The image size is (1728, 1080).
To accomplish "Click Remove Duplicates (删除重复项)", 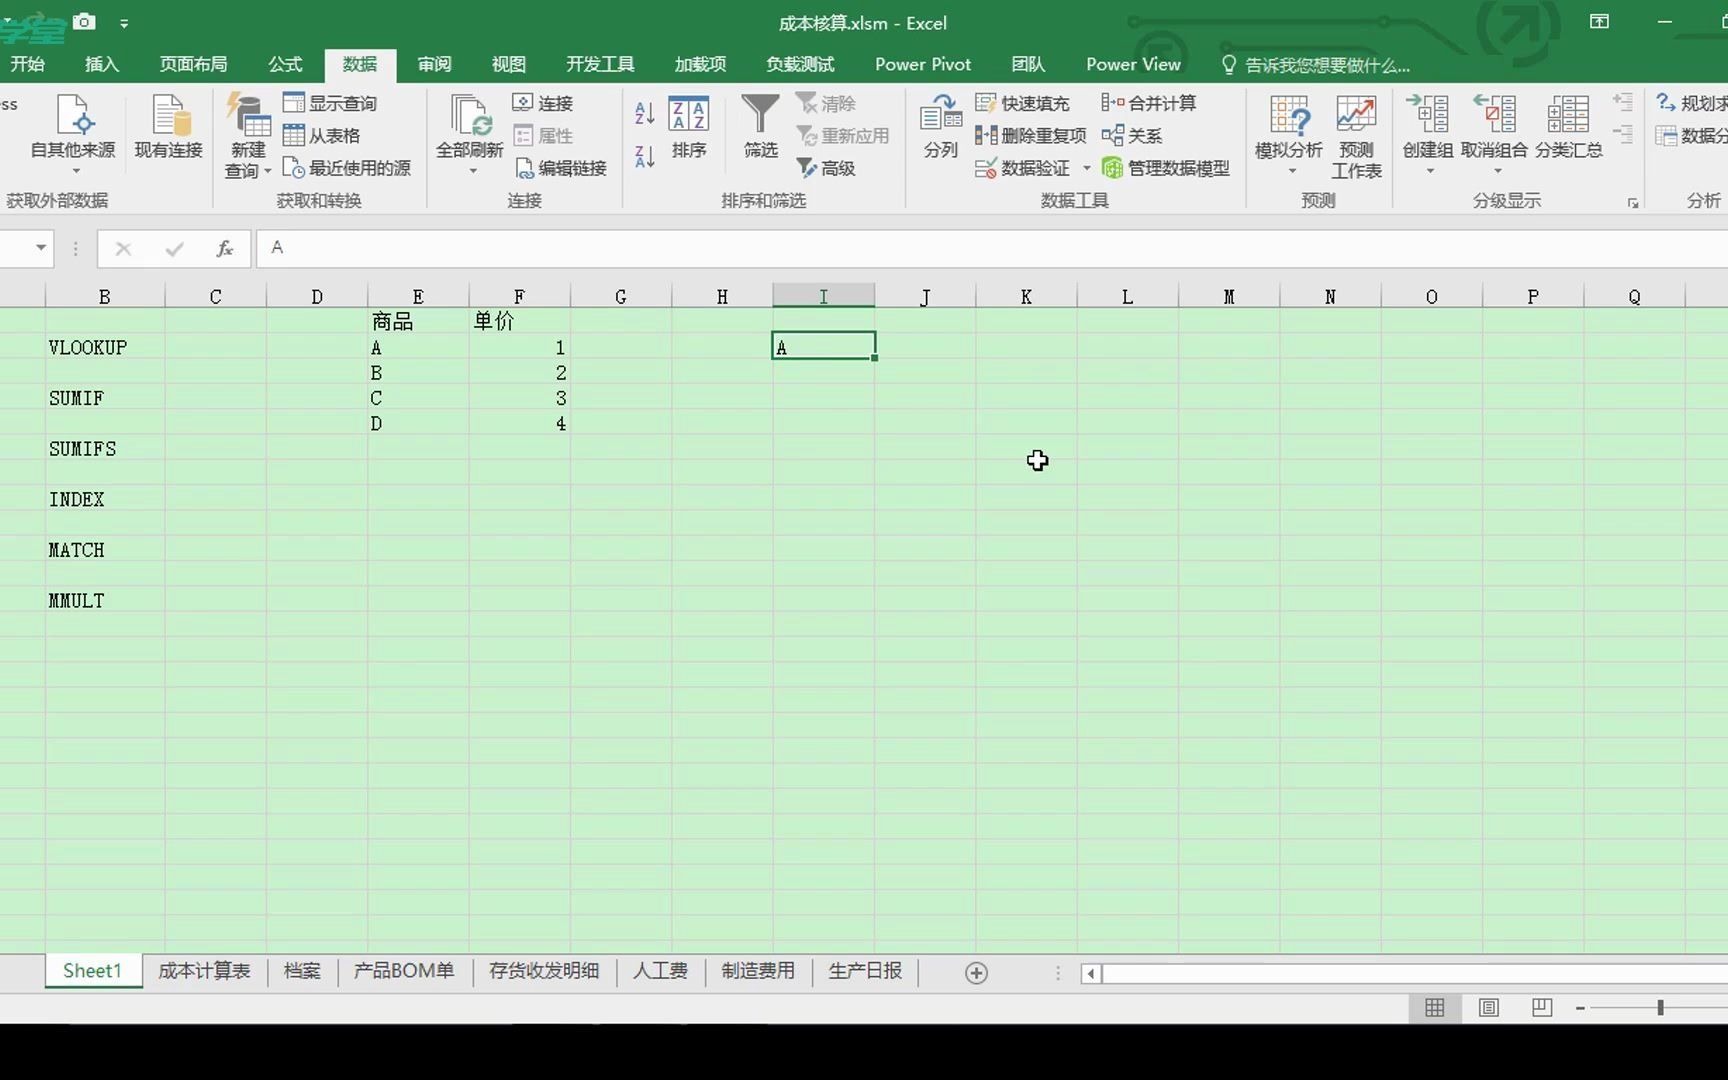I will coord(1030,135).
